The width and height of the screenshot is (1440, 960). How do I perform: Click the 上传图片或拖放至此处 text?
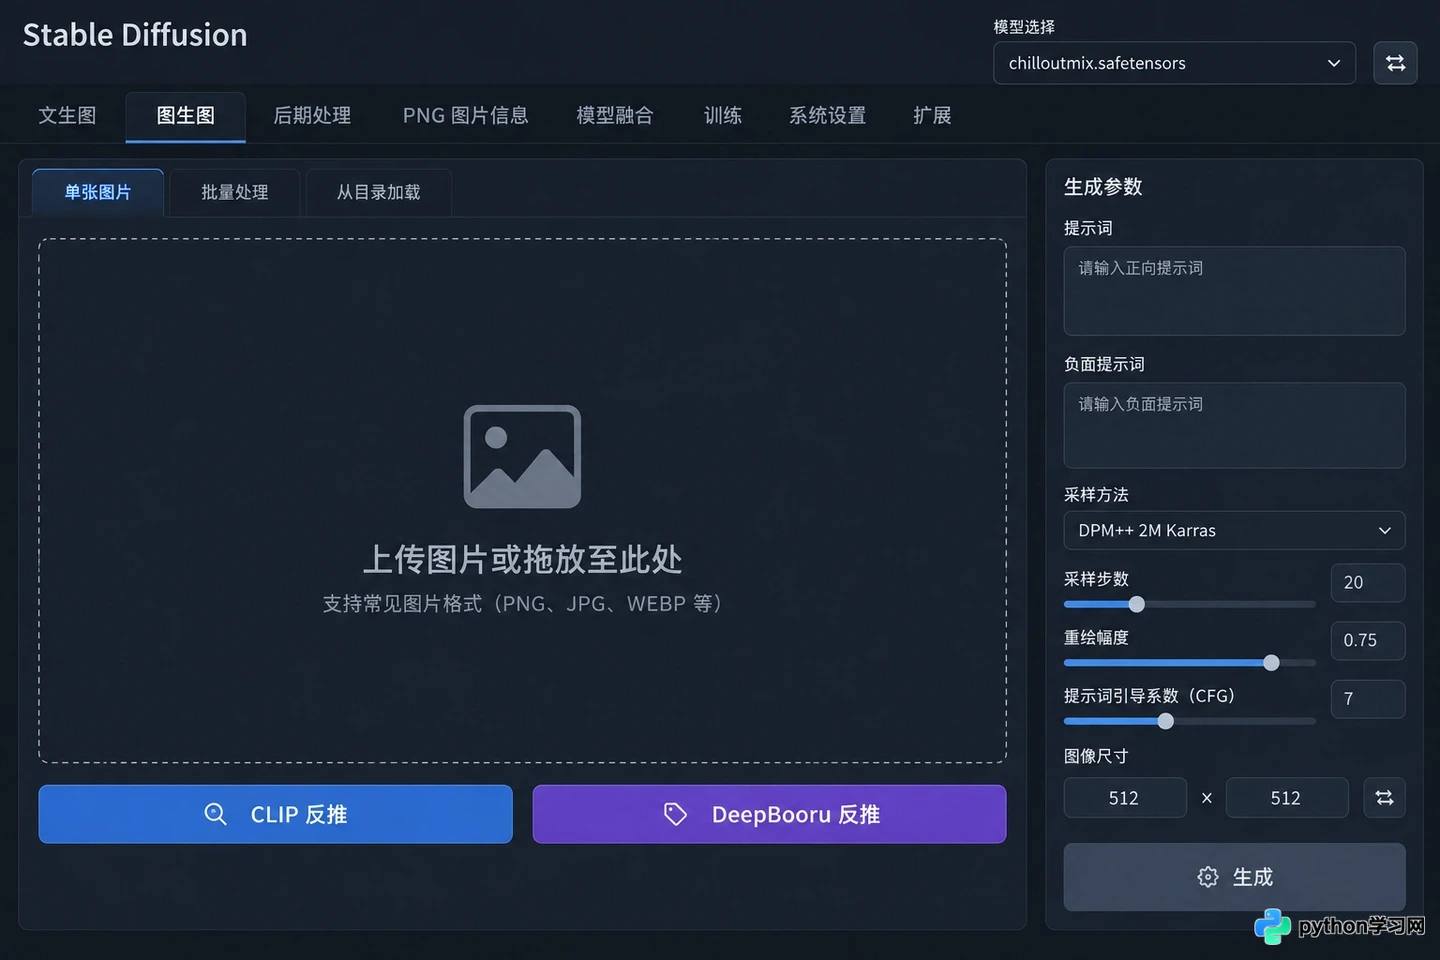(522, 560)
